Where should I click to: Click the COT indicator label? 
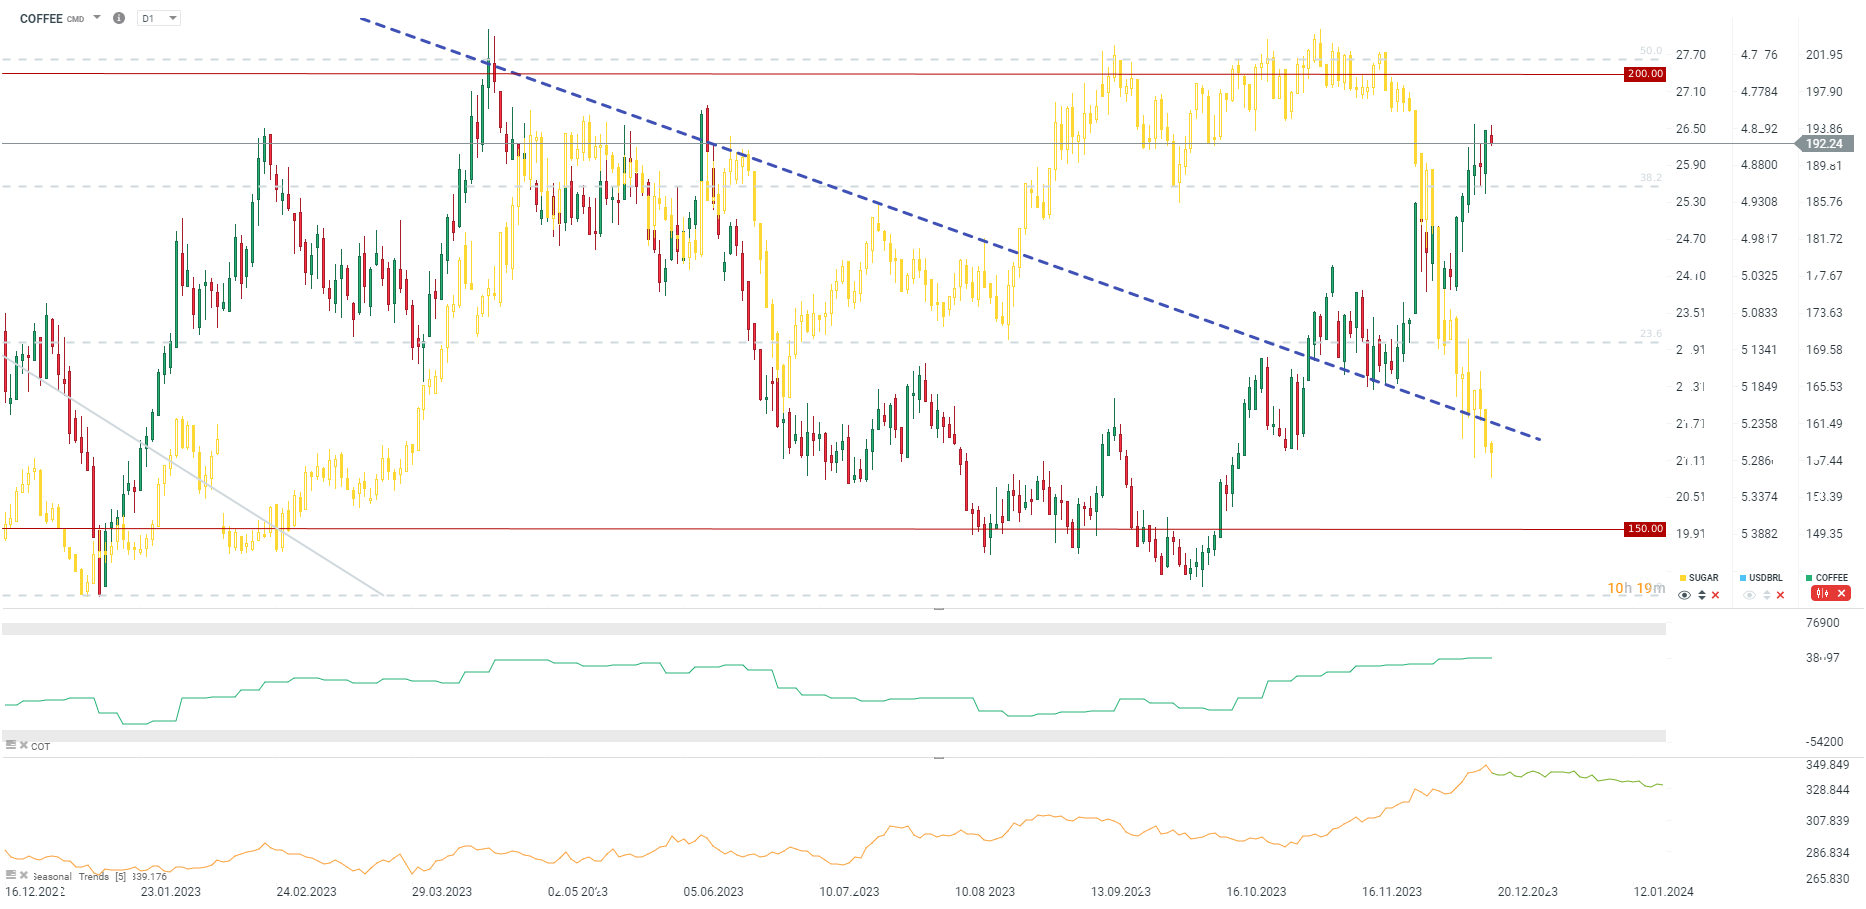point(40,746)
